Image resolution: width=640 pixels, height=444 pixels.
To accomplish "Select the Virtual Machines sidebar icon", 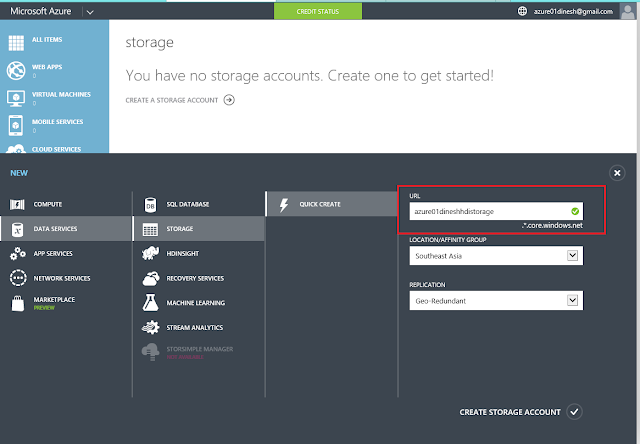I will (16, 99).
